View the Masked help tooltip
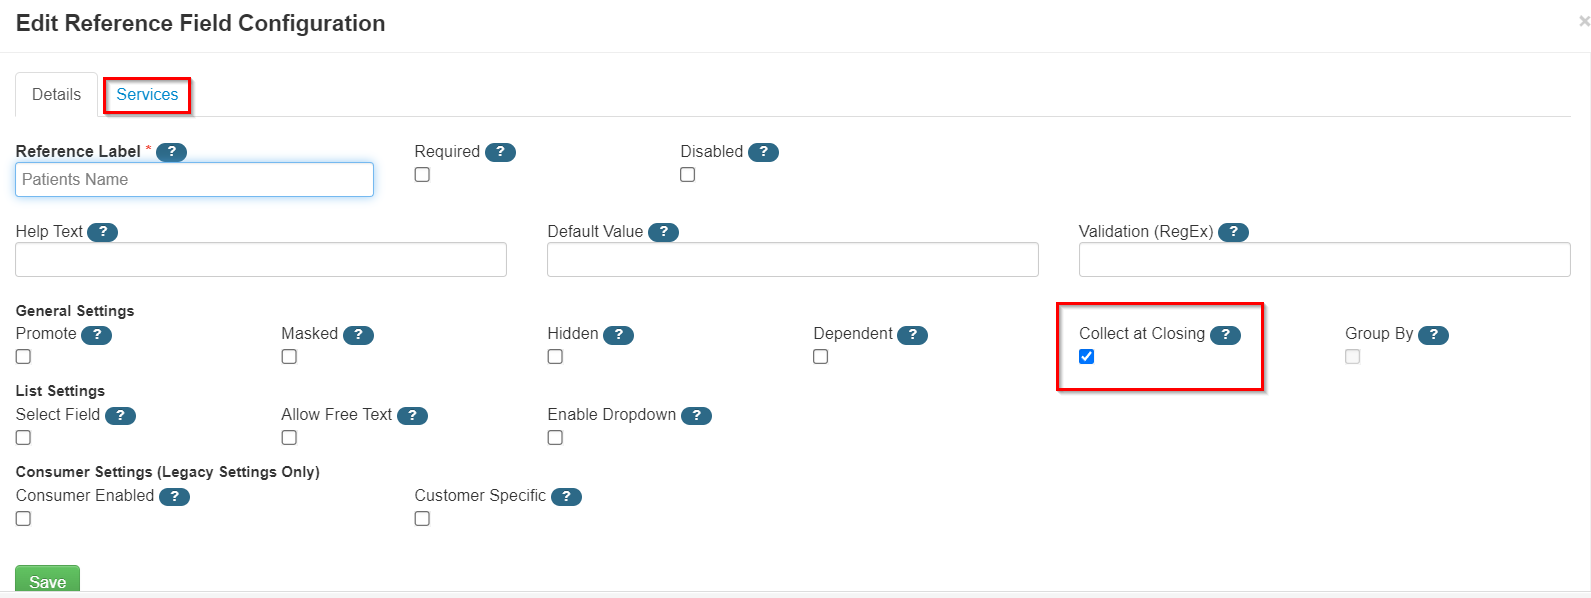The image size is (1591, 598). point(358,334)
